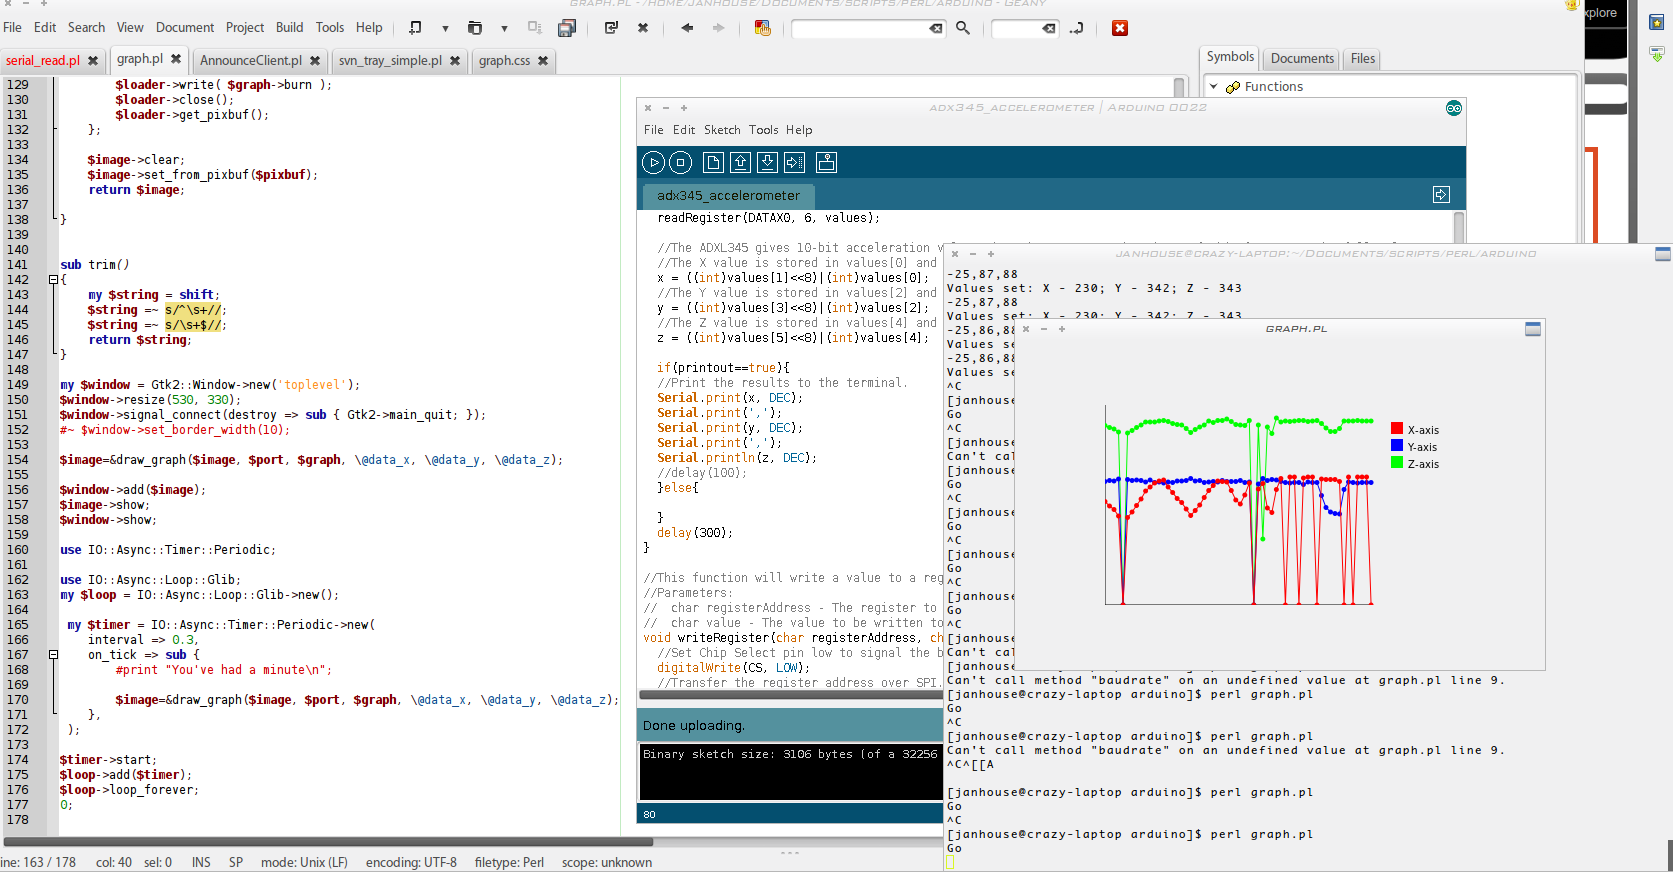The height and width of the screenshot is (872, 1673).
Task: Open the Sketch menu in Arduino
Action: [x=721, y=130]
